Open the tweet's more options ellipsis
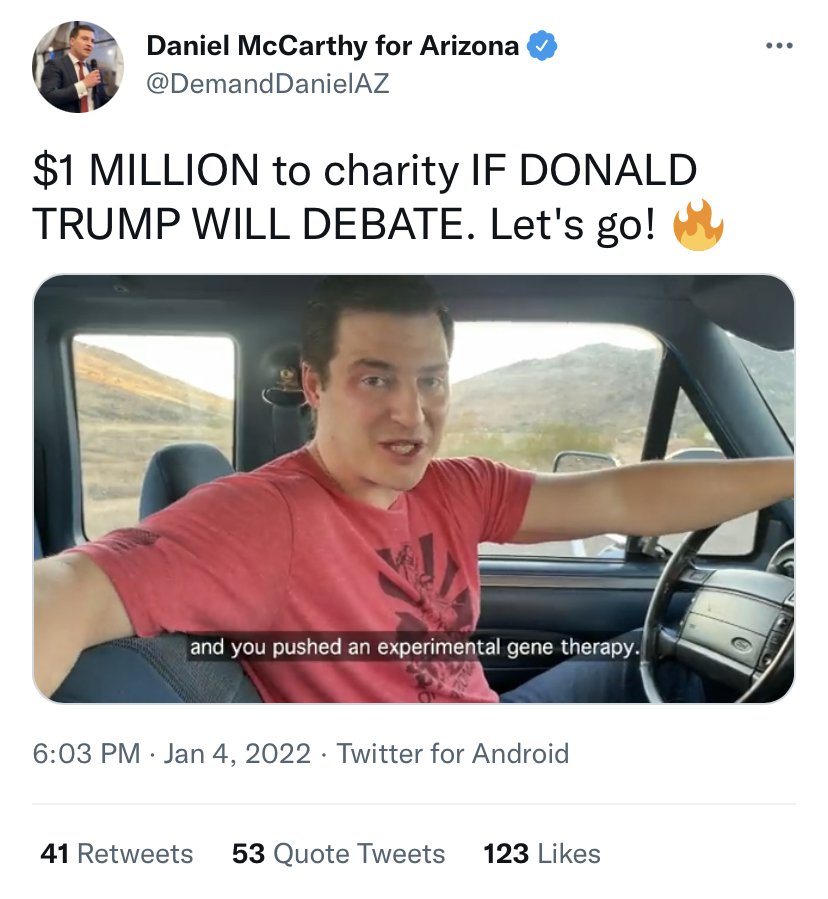 point(779,46)
